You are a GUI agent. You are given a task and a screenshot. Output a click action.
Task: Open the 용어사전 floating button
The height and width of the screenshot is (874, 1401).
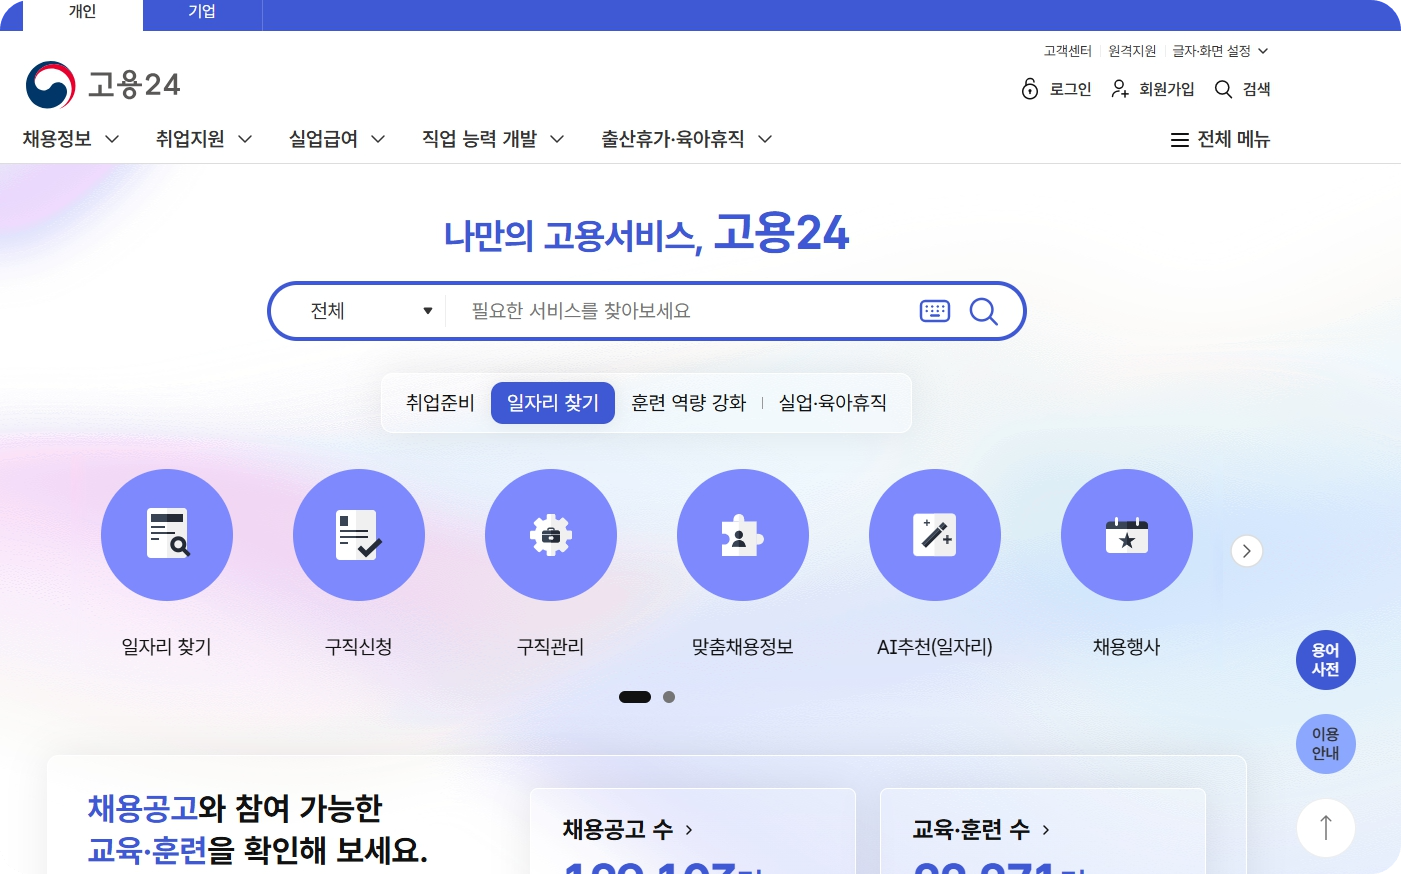[1326, 660]
